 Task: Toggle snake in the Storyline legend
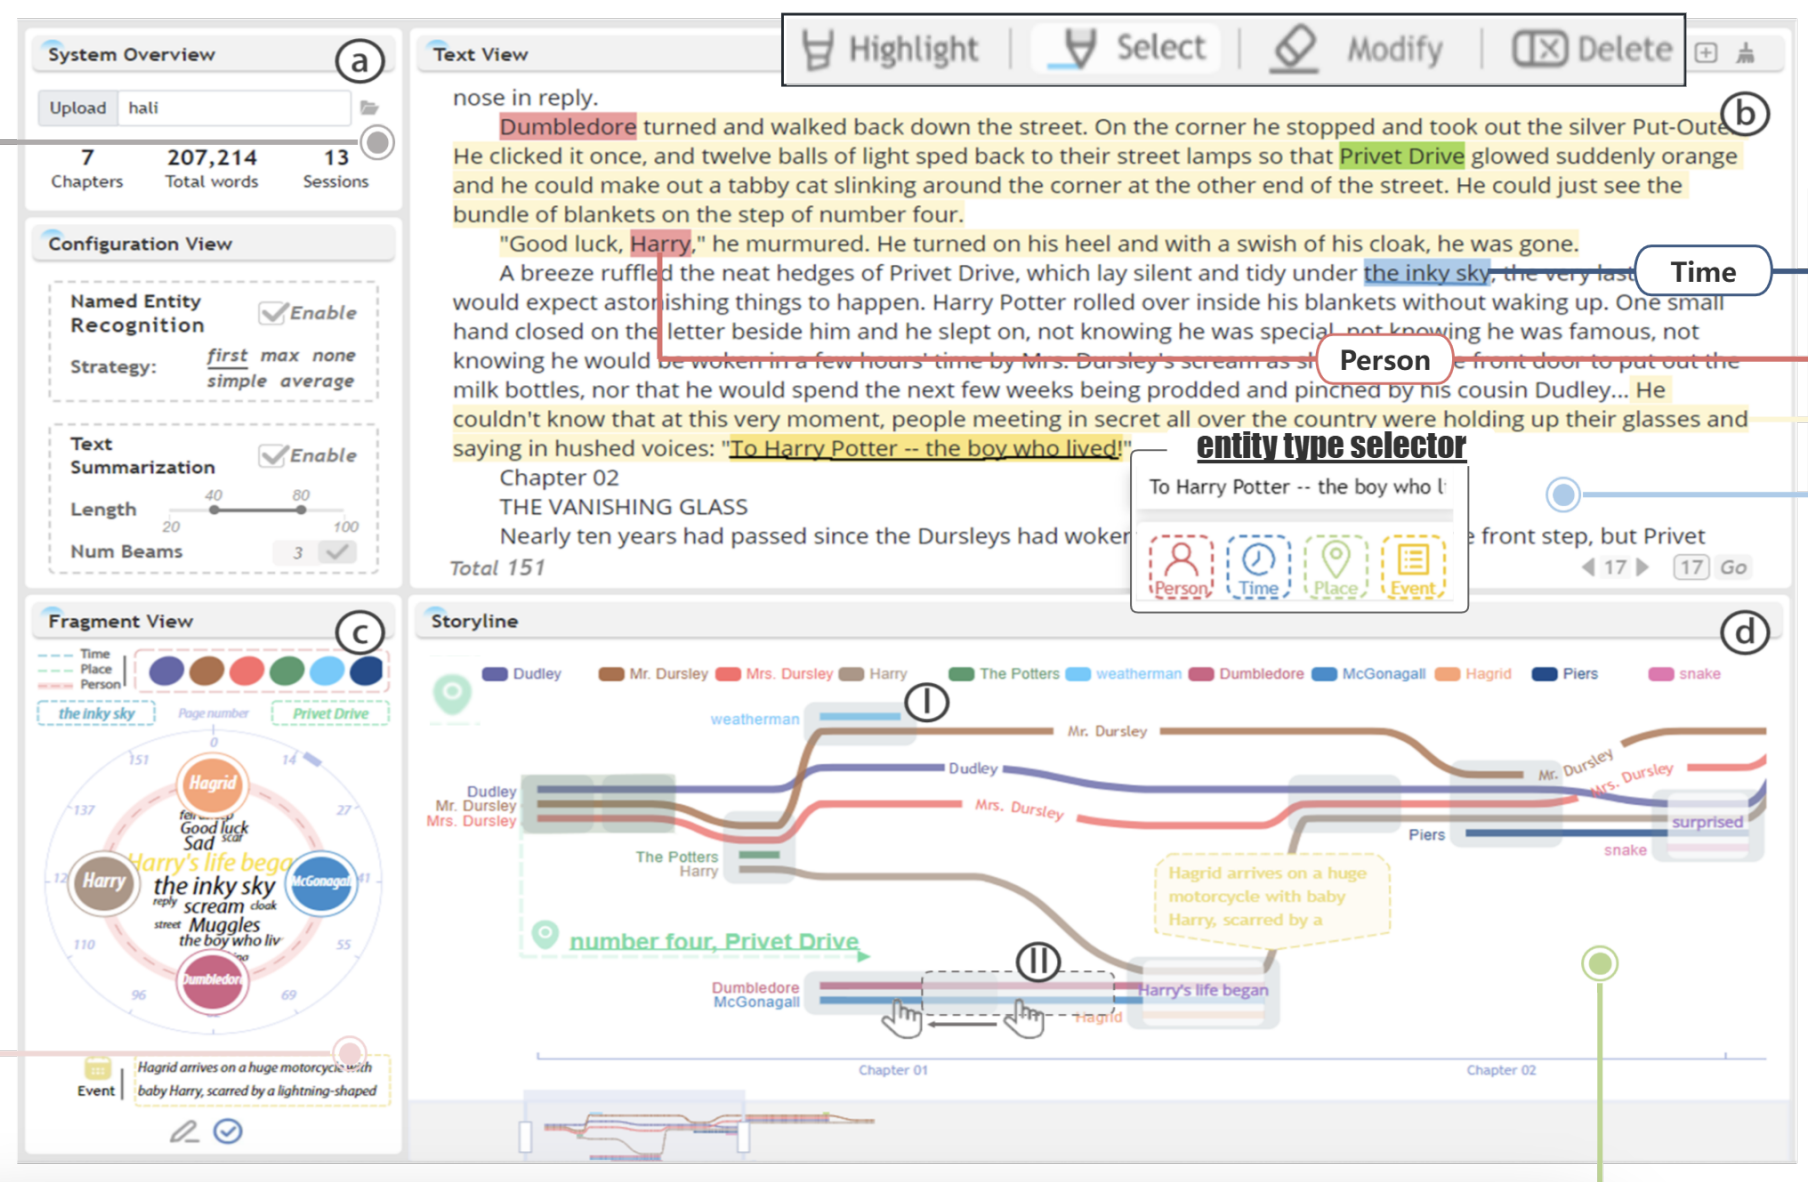1684,674
